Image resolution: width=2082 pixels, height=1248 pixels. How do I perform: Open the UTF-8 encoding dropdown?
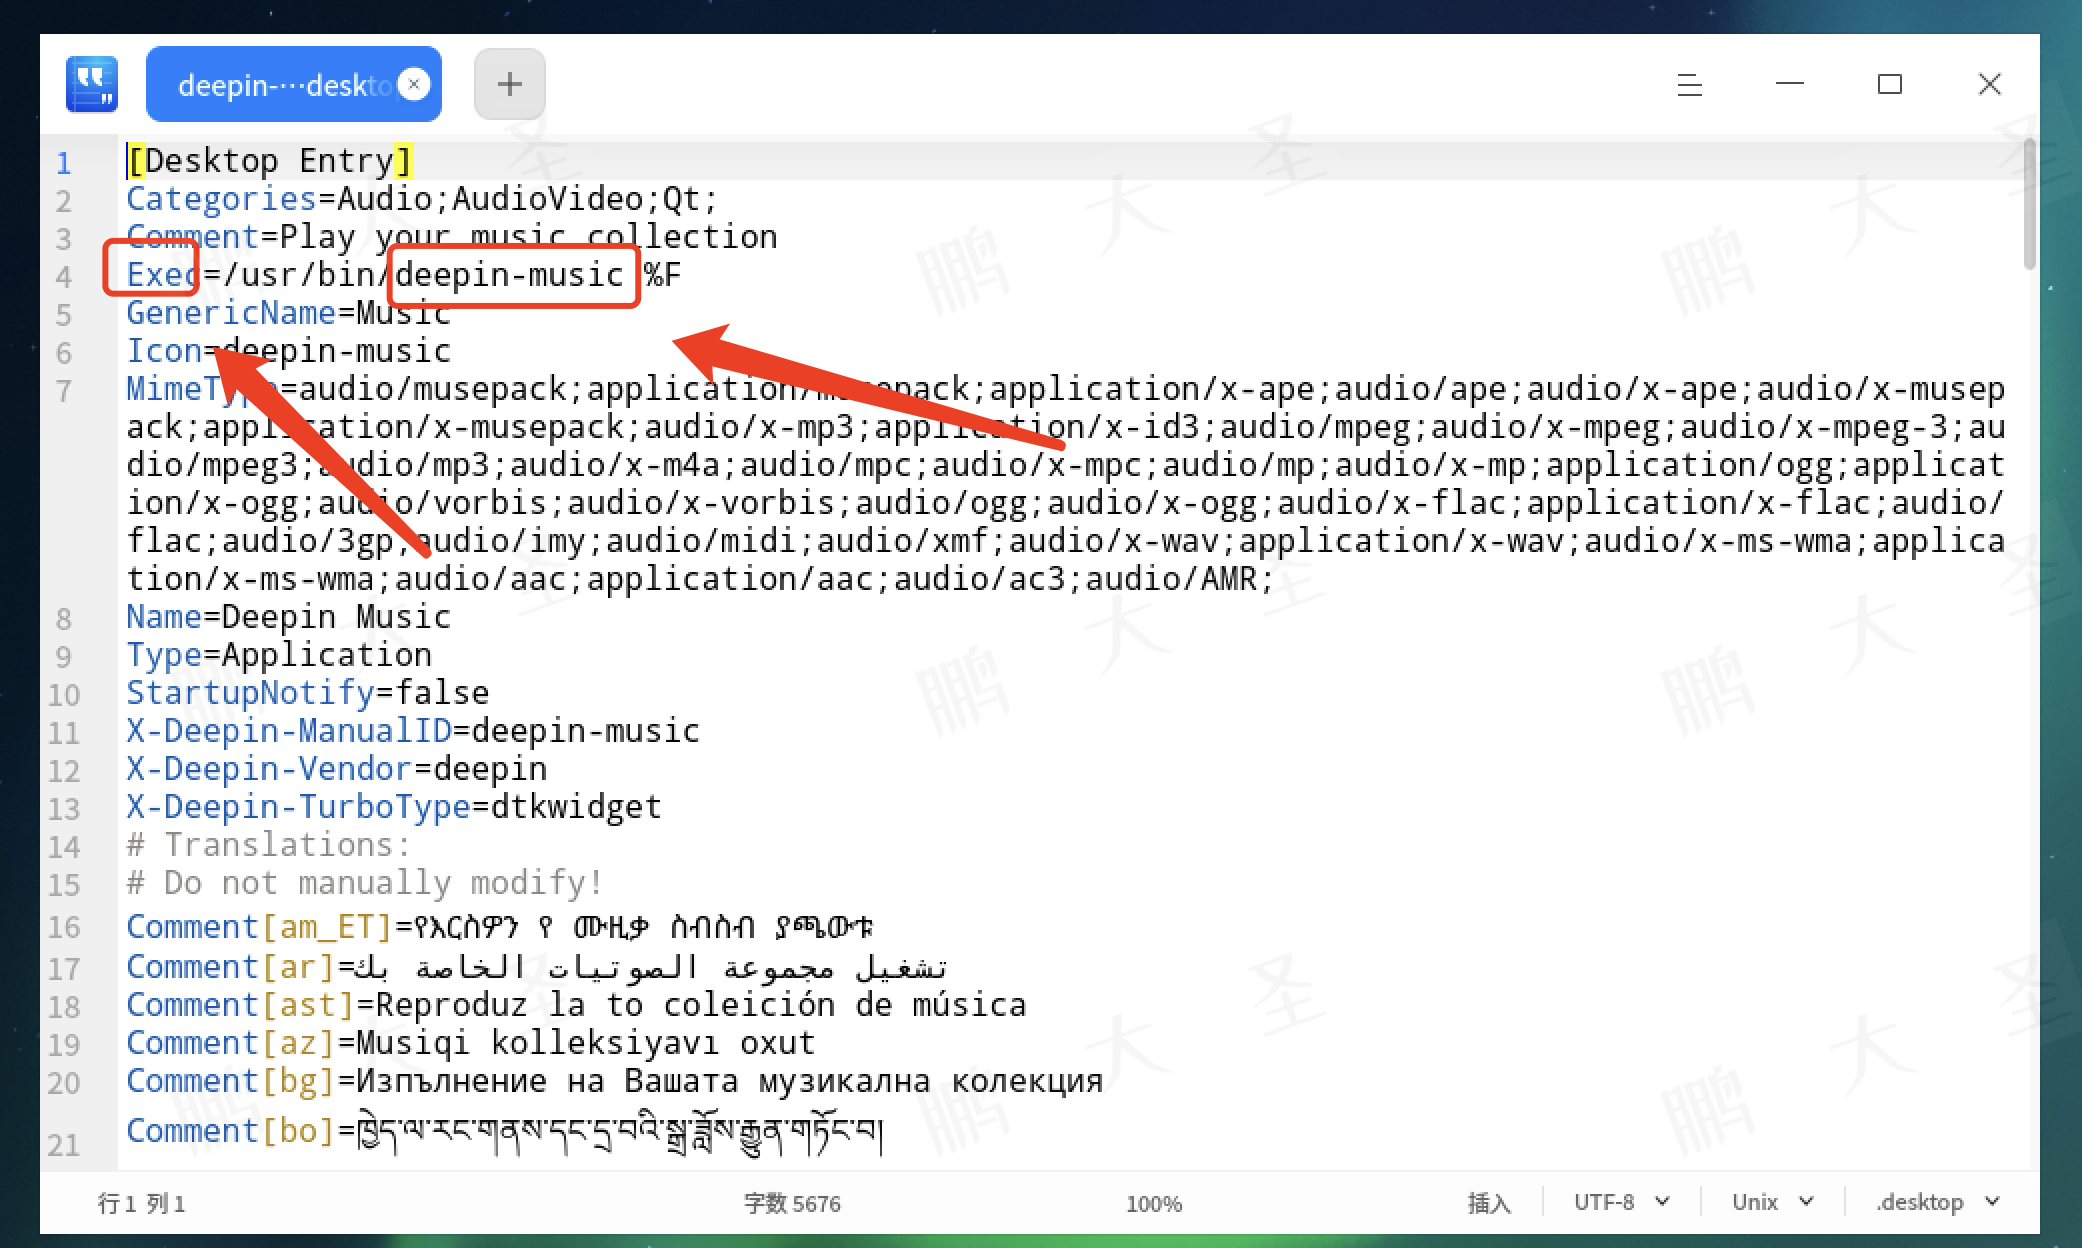1621,1202
